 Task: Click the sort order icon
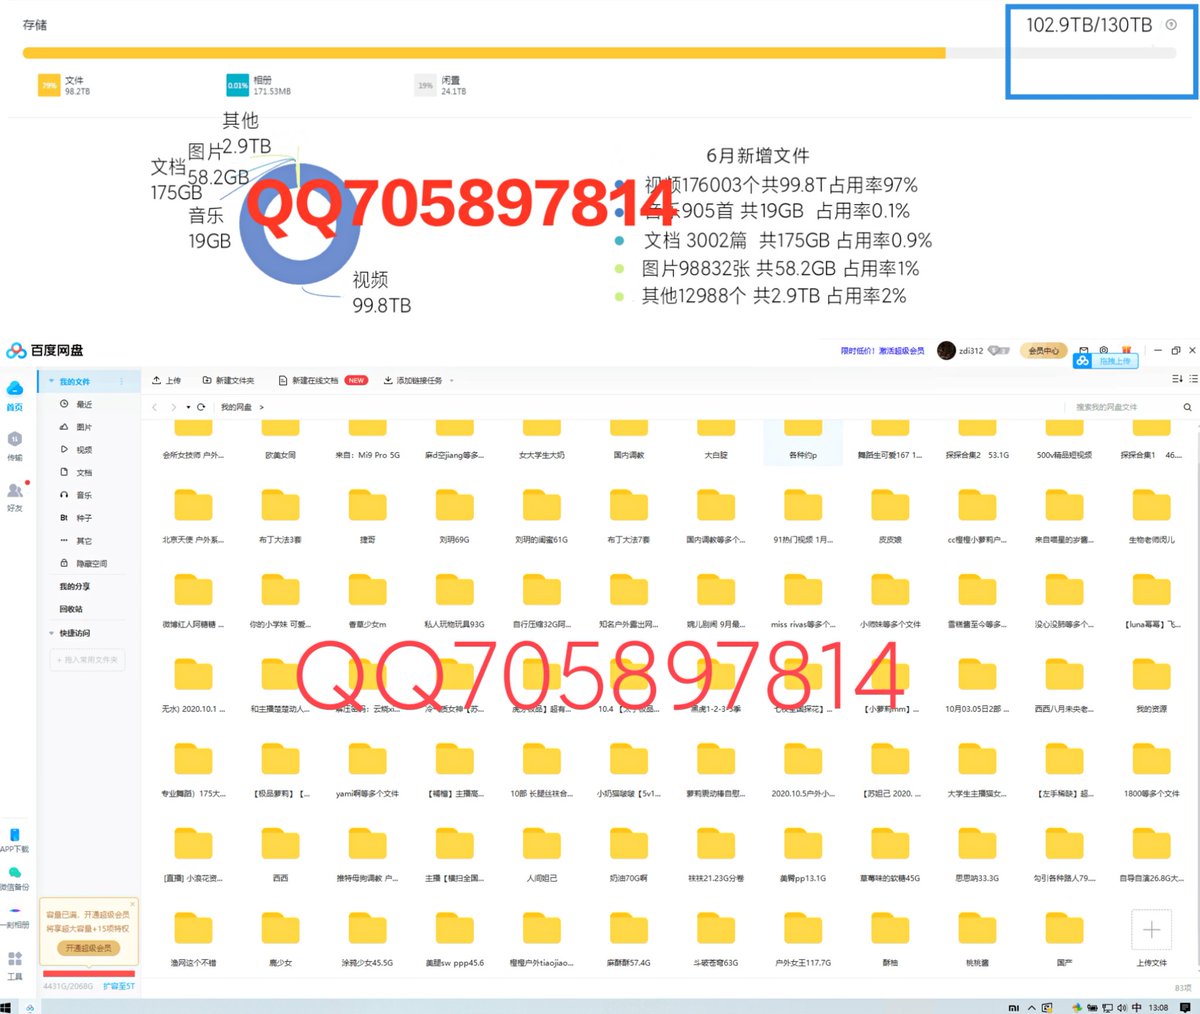[x=1176, y=380]
